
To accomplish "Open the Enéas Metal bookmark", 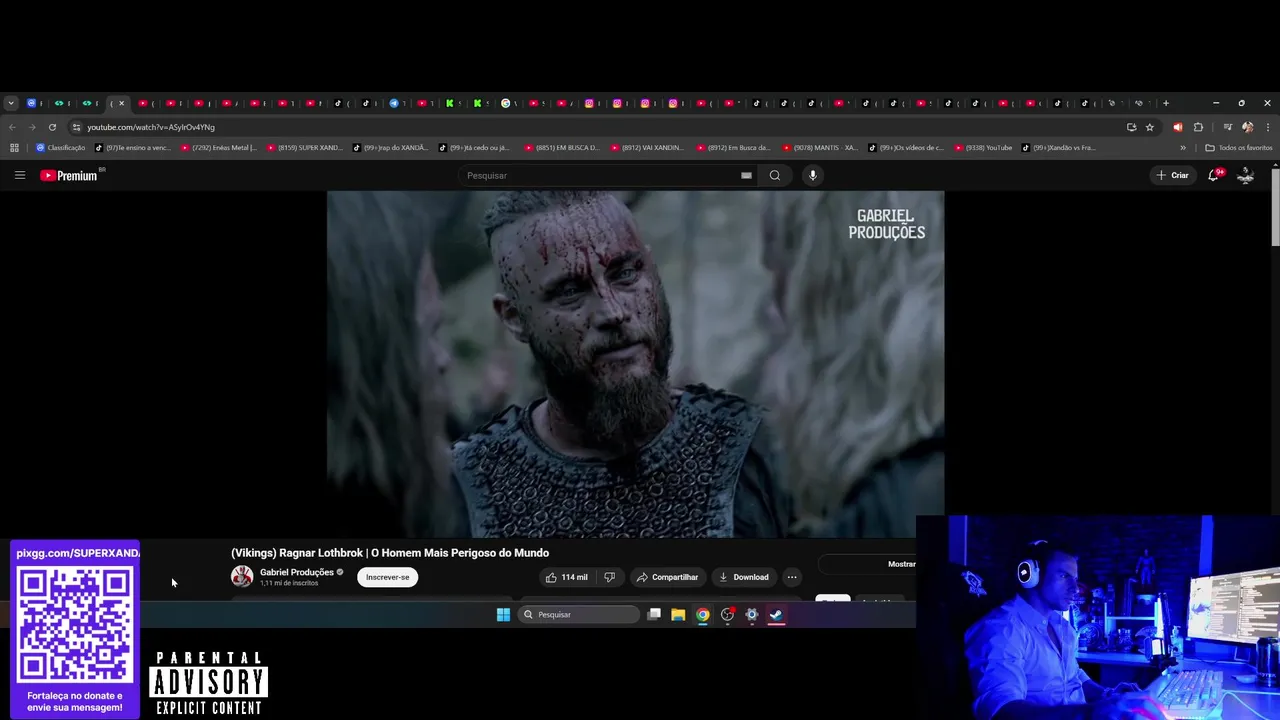I will click(x=219, y=148).
